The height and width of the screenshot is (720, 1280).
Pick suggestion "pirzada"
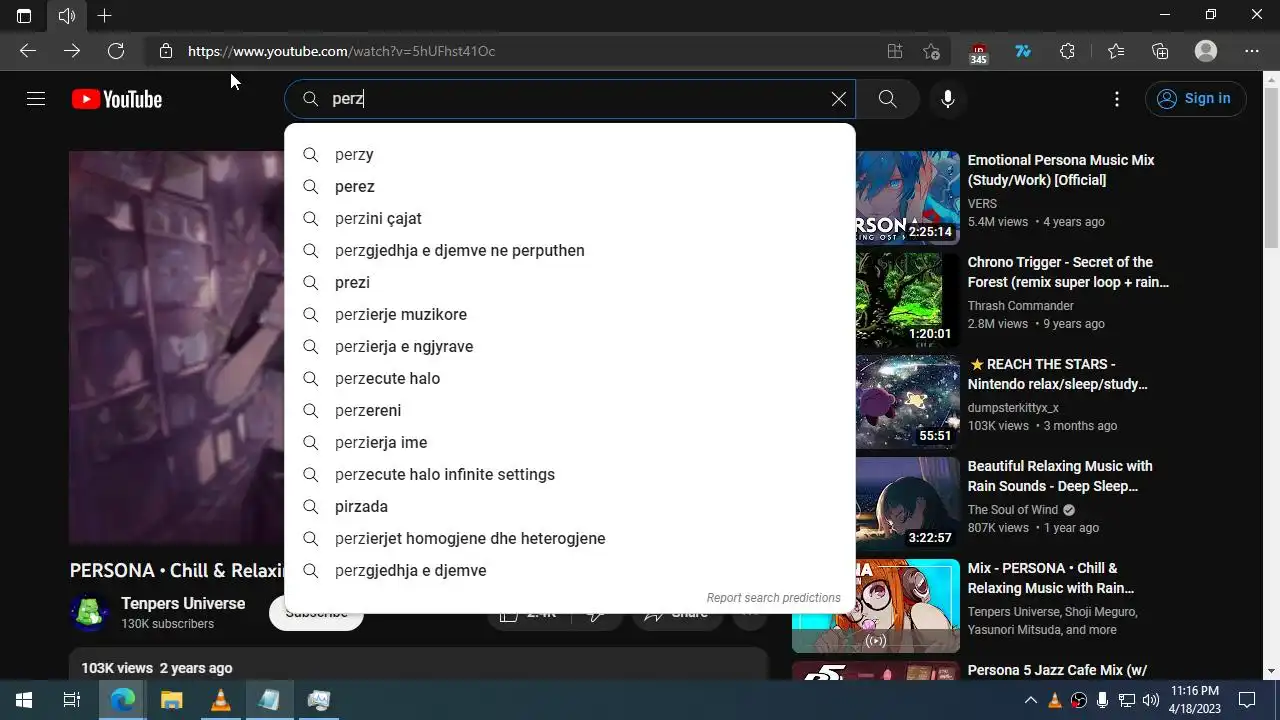pyautogui.click(x=570, y=506)
